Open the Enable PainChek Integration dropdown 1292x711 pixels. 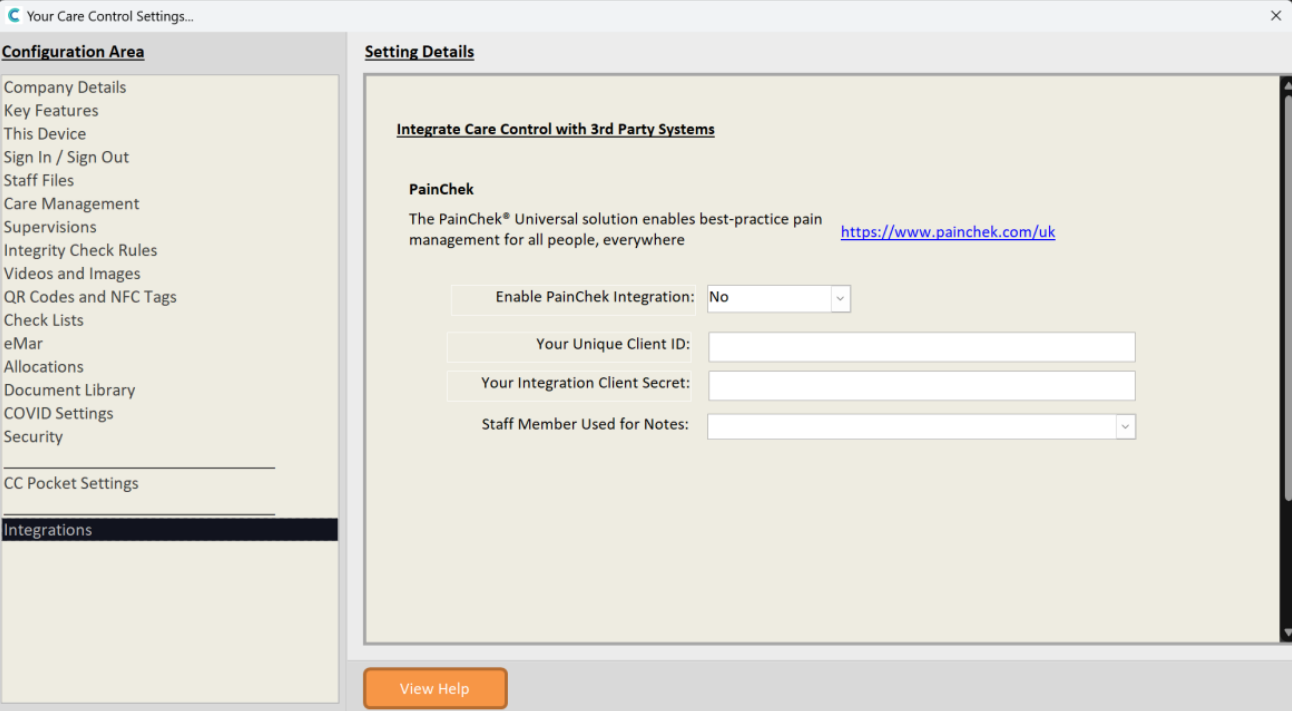(840, 298)
